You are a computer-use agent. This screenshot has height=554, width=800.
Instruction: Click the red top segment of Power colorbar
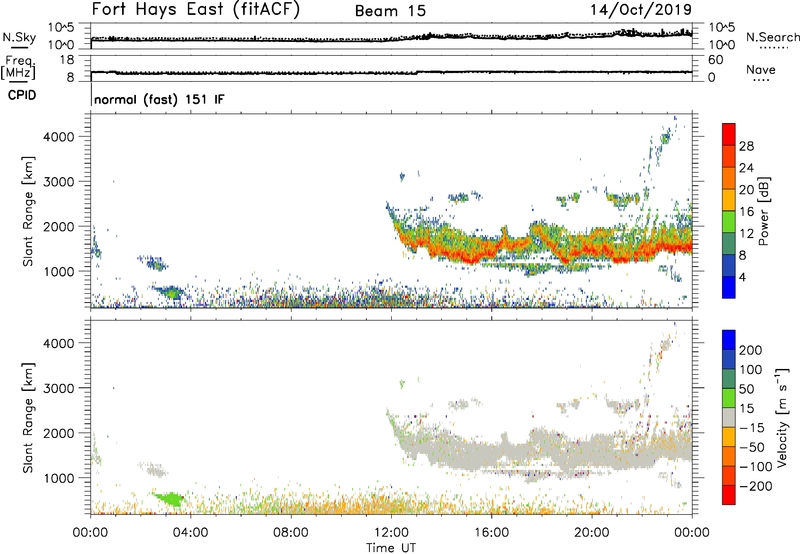click(x=729, y=134)
